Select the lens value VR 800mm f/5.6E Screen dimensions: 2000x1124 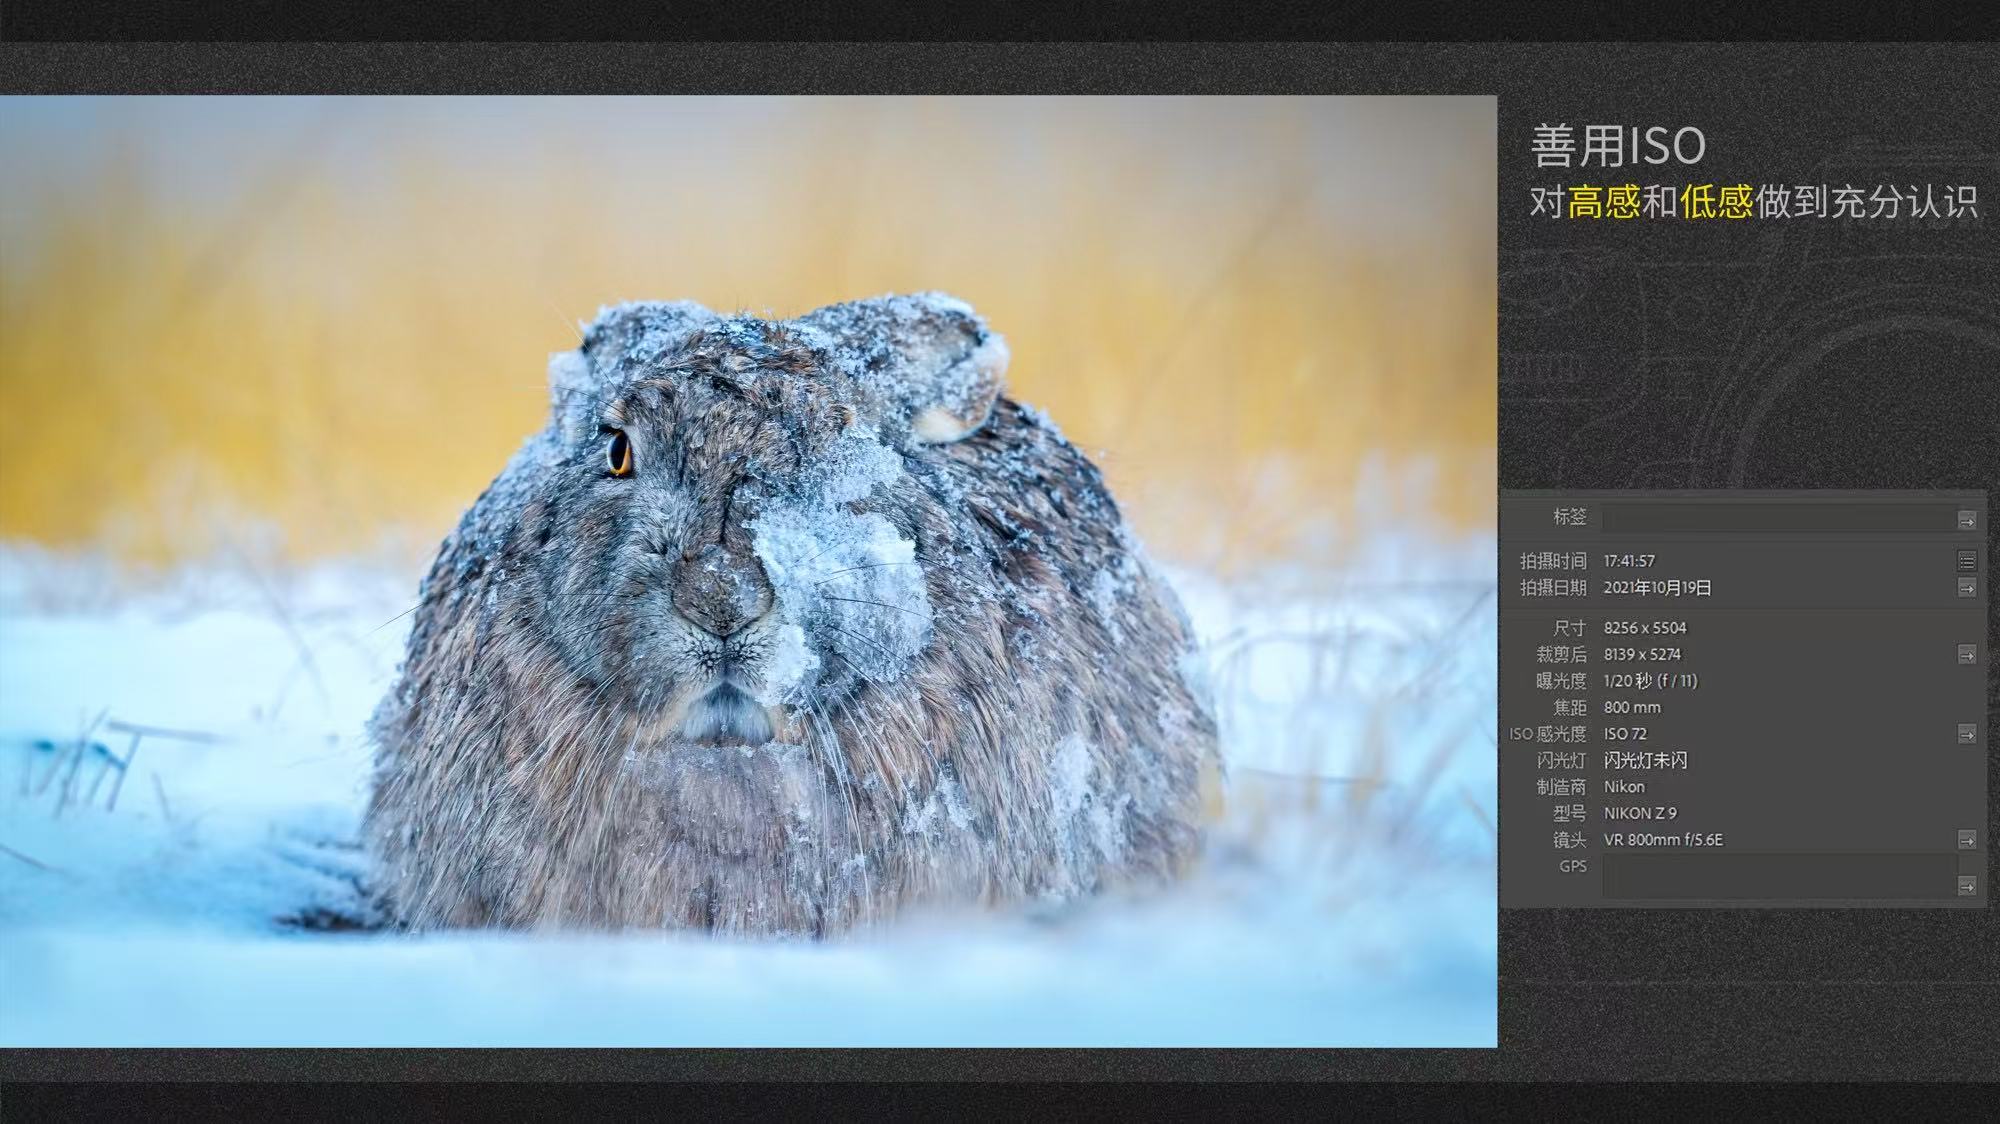point(1663,840)
